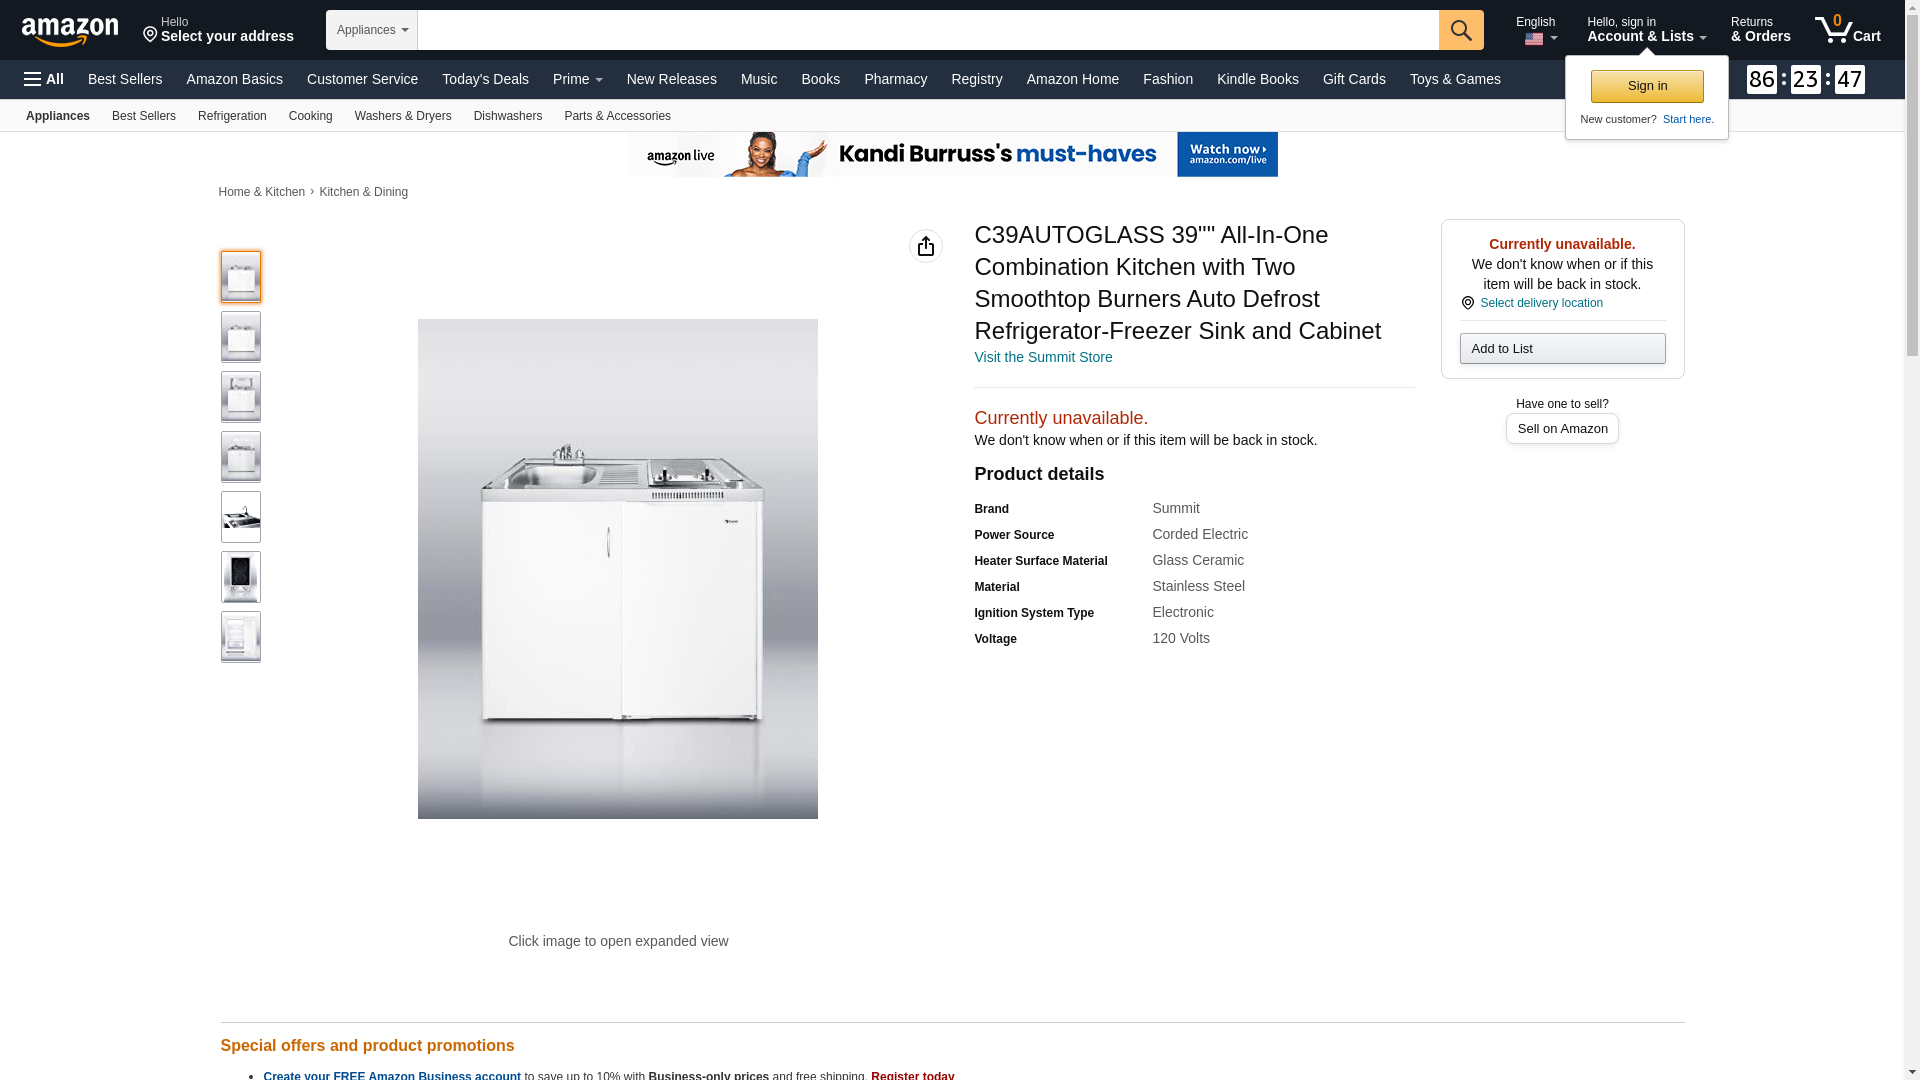Image resolution: width=1920 pixels, height=1080 pixels.
Task: Expand the Prime dropdown menu
Action: pos(578,79)
